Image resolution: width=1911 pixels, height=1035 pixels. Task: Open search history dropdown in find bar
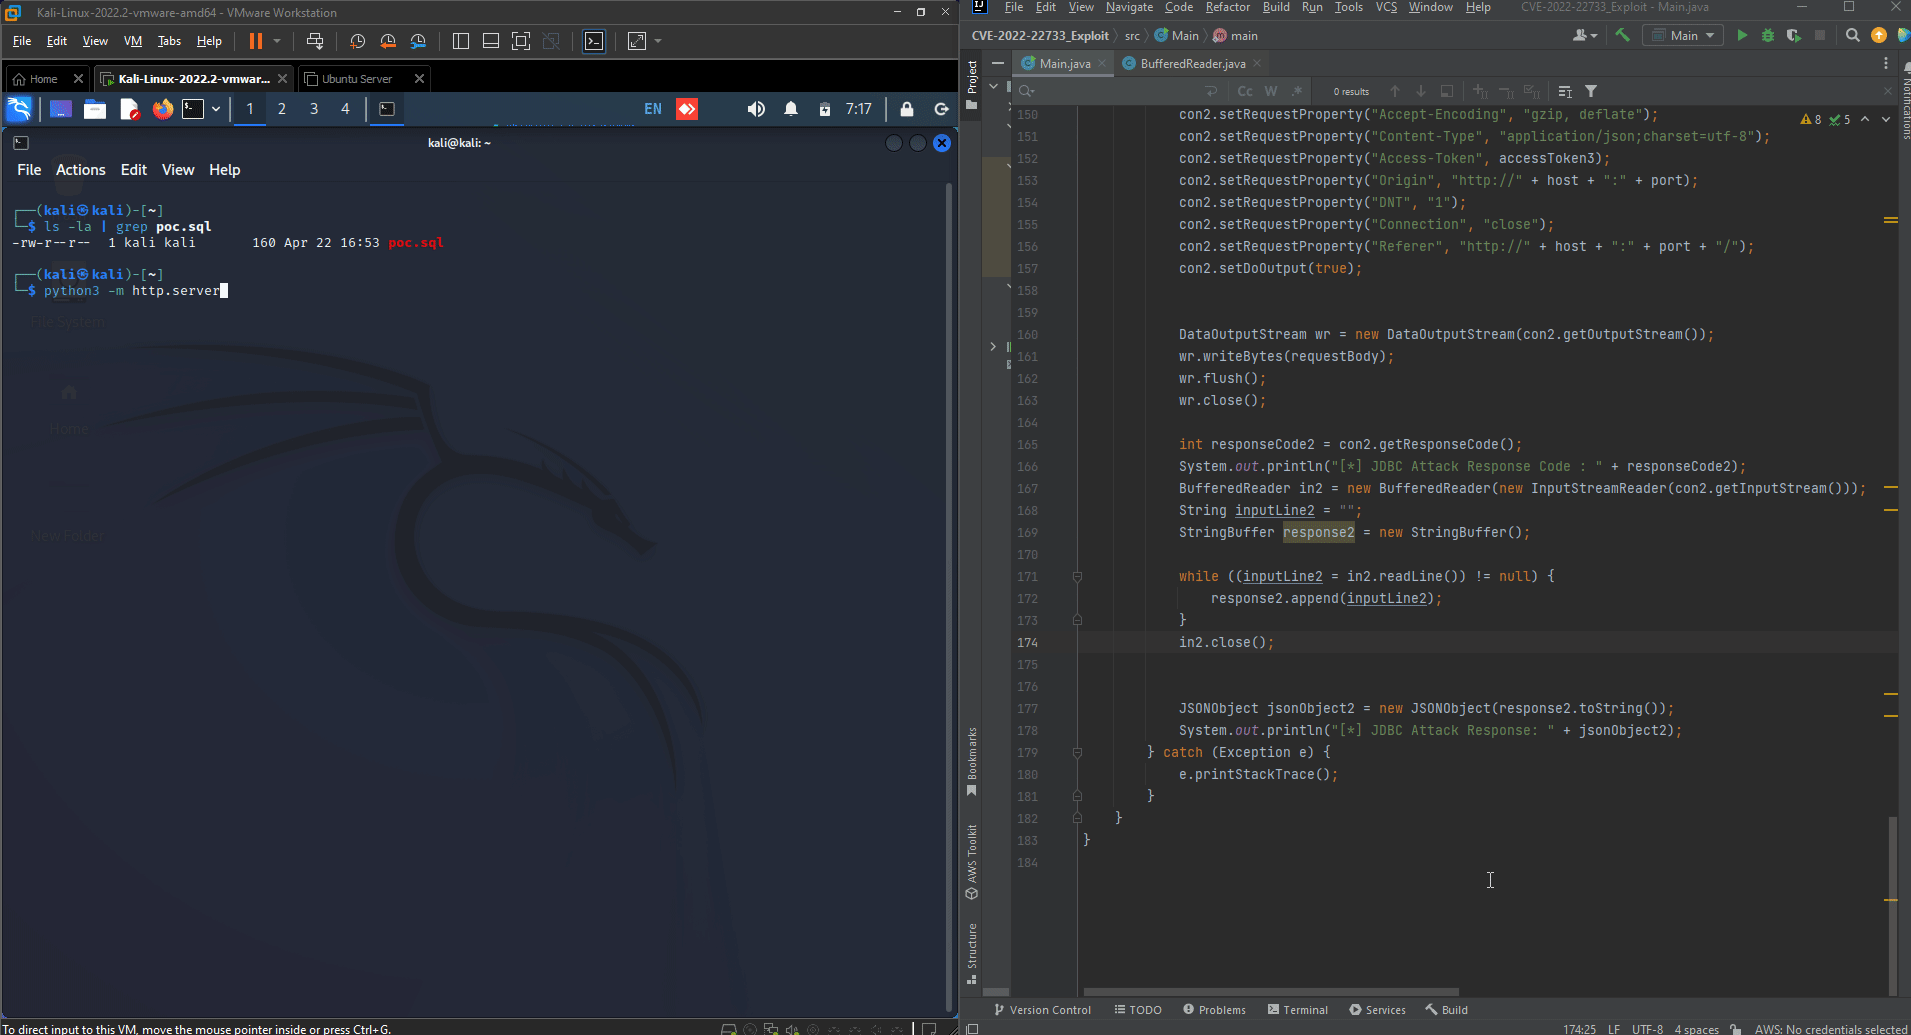point(1026,91)
